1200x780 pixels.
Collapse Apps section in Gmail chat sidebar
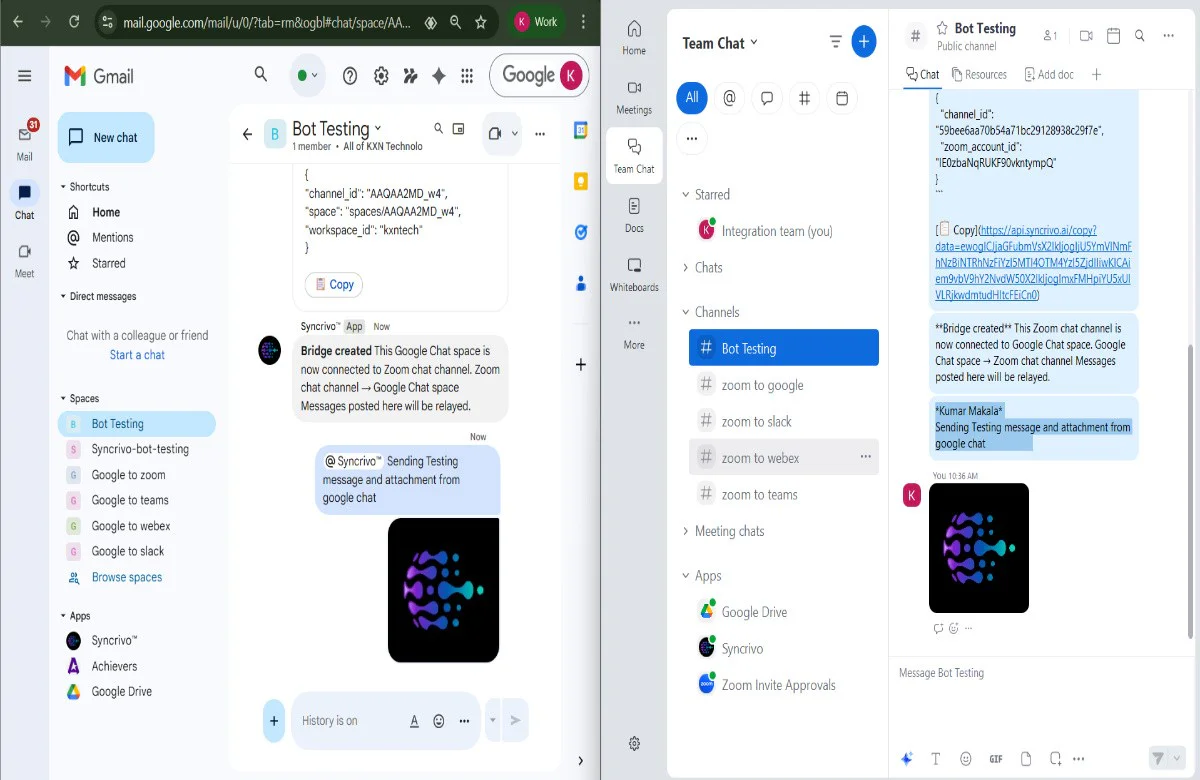[x=63, y=616]
